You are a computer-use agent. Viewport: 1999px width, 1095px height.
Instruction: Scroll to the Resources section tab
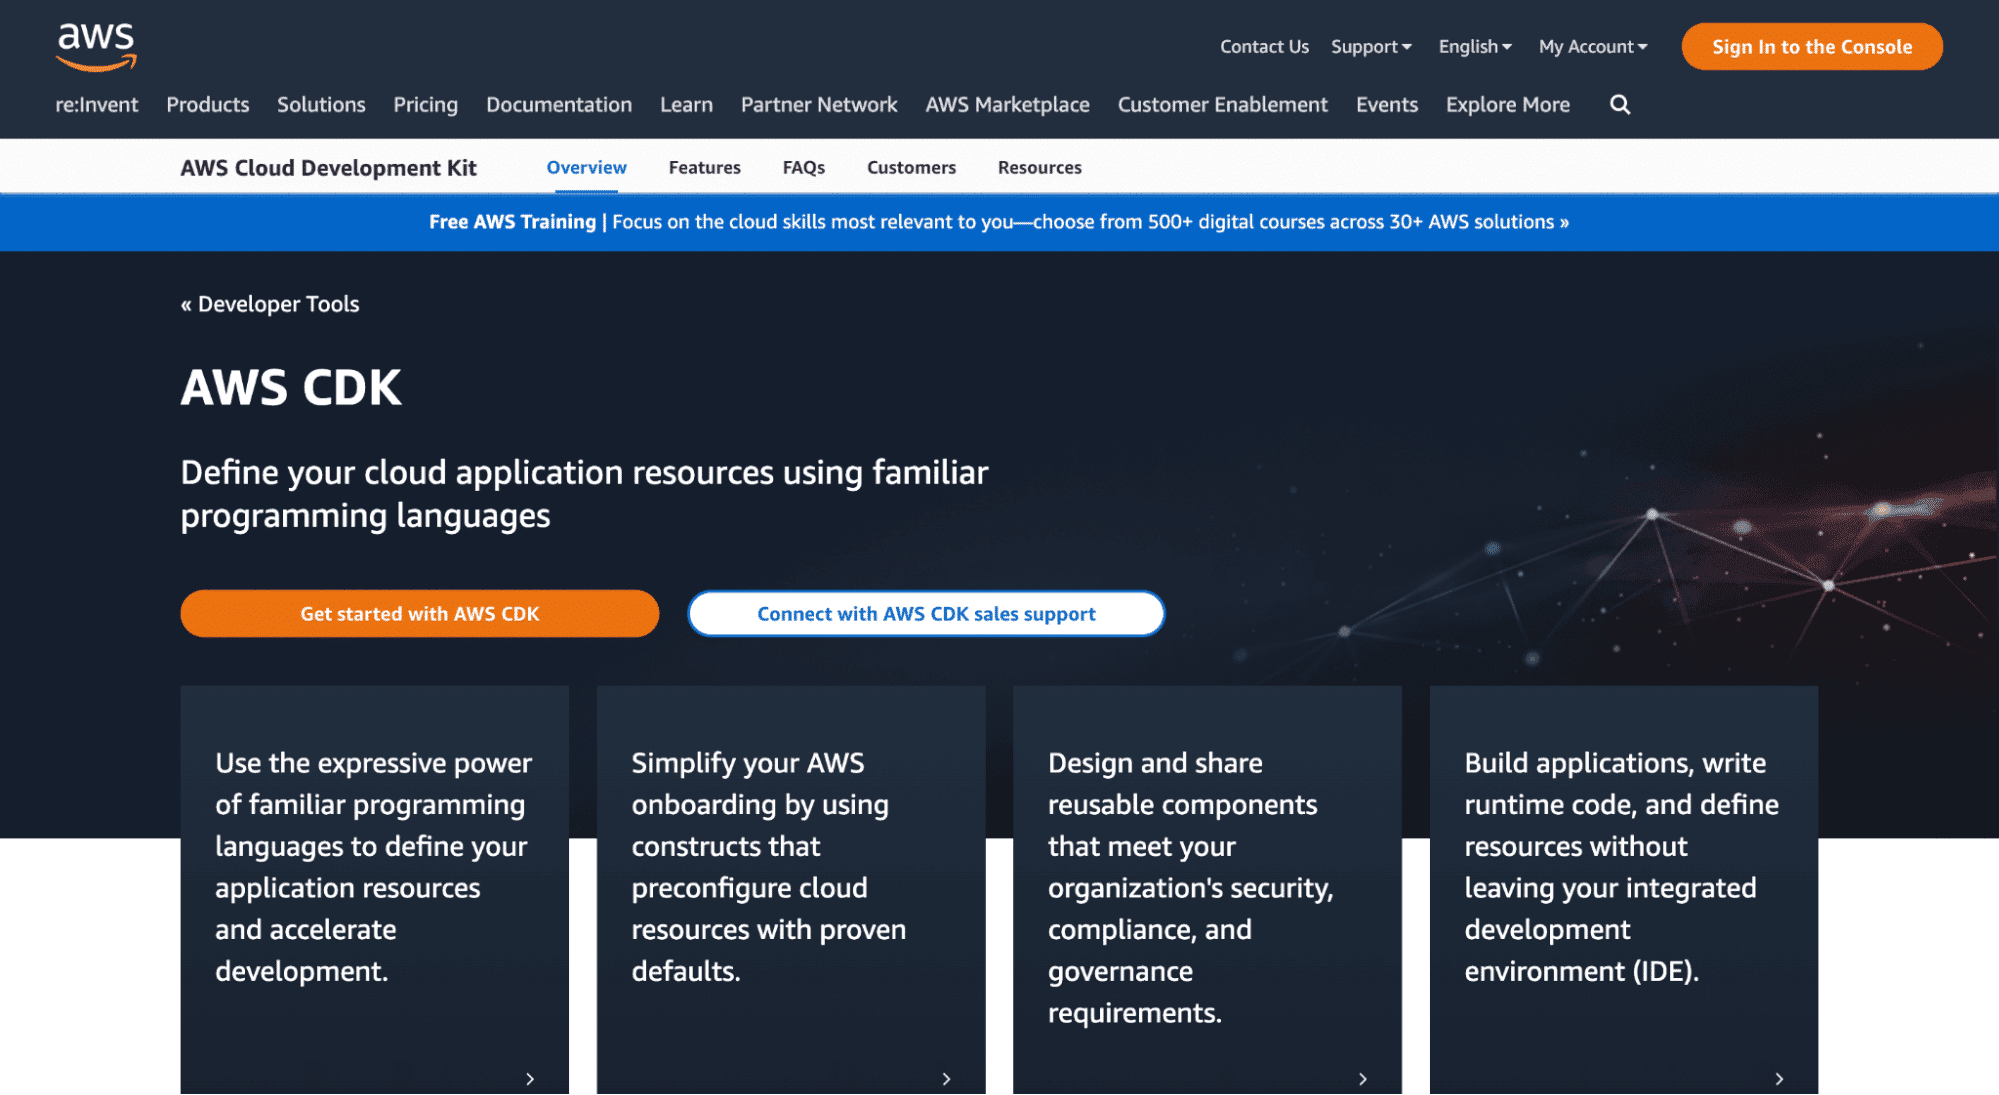click(x=1038, y=166)
